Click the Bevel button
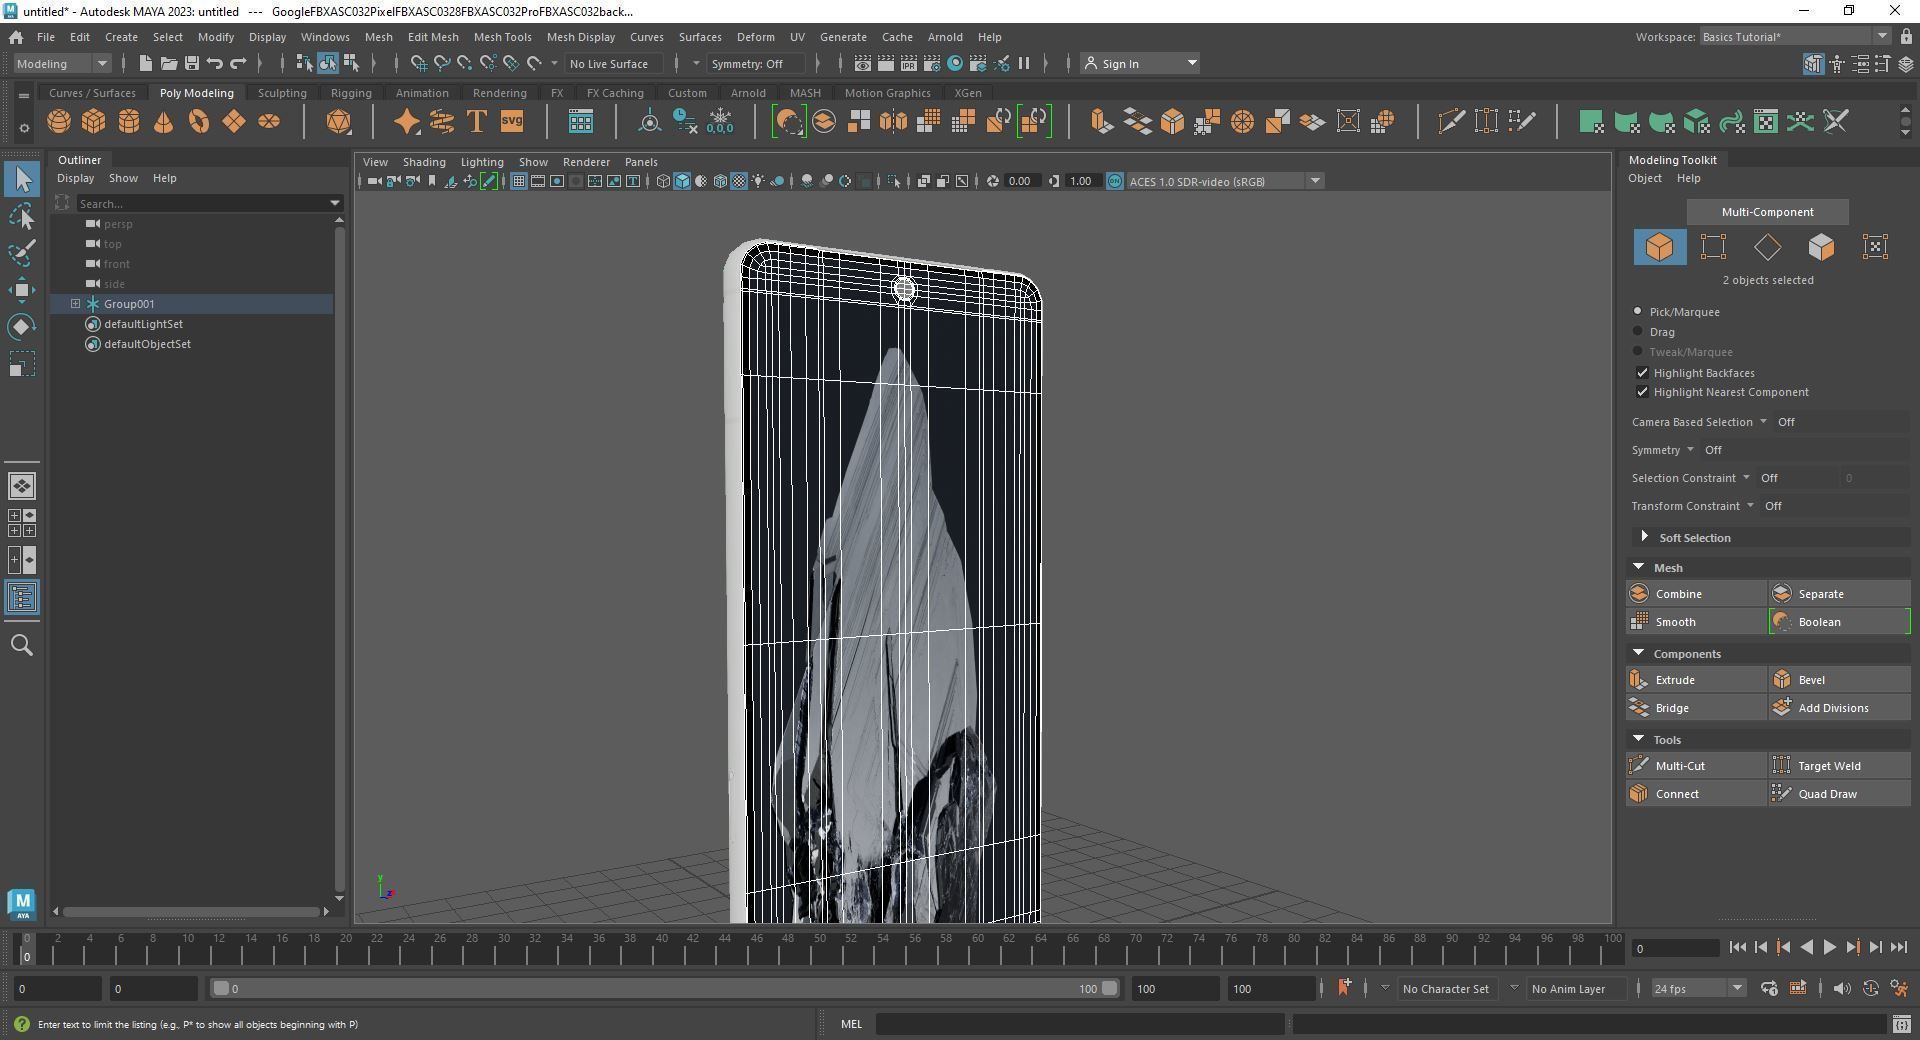Screen dimensions: 1920x1040 tap(1839, 680)
